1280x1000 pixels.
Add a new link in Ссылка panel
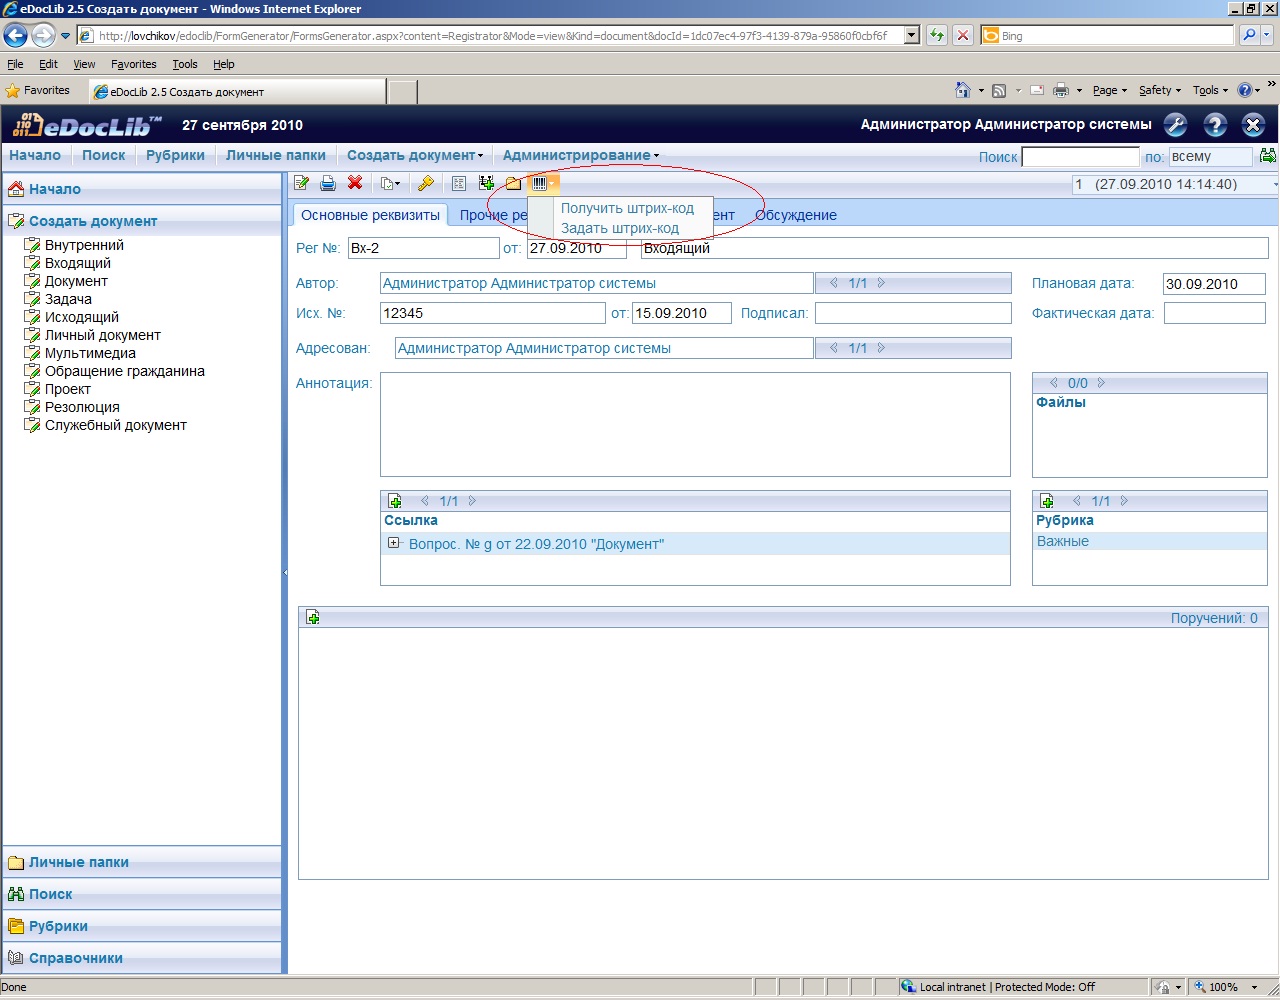coord(395,501)
